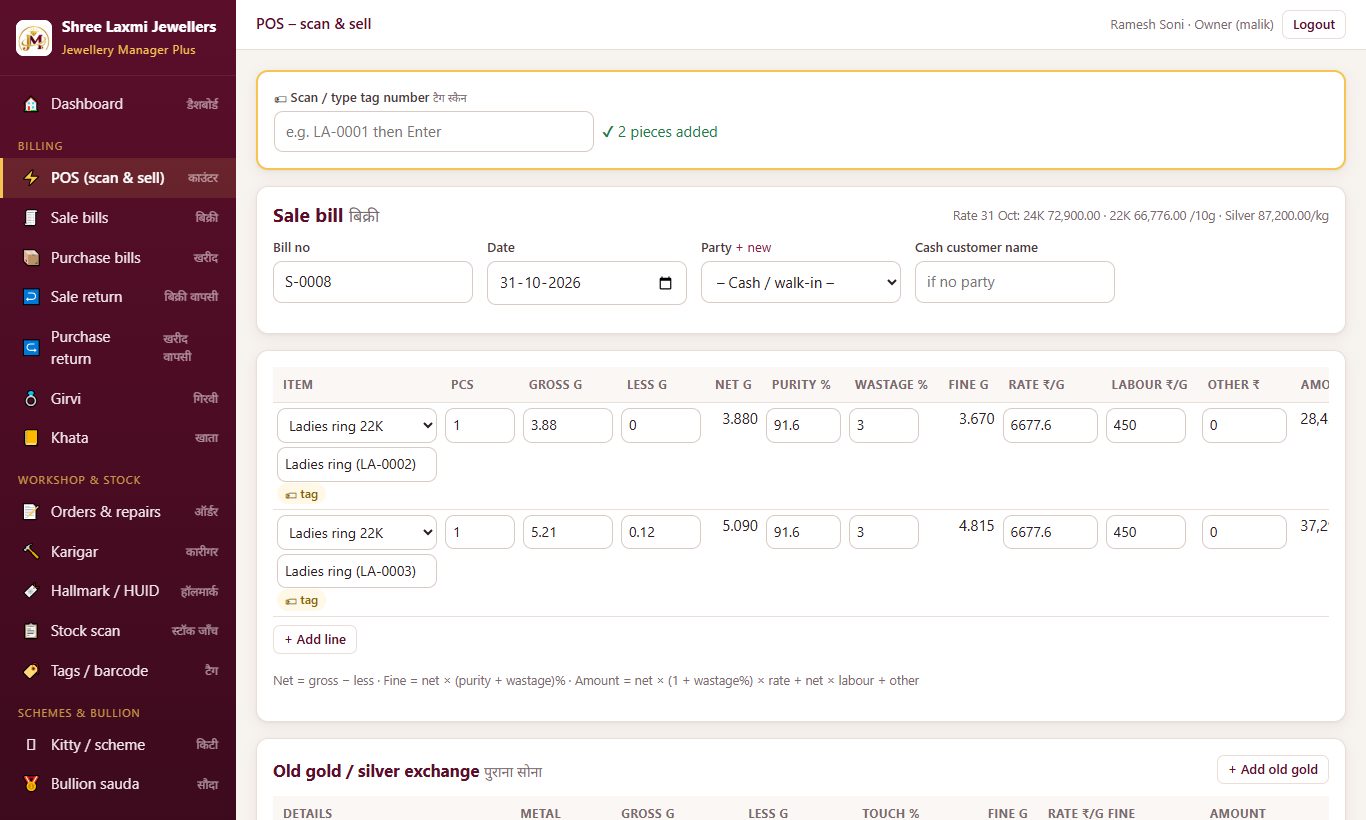
Task: Click the Ladies ring (LA-0002) description field
Action: coord(357,464)
